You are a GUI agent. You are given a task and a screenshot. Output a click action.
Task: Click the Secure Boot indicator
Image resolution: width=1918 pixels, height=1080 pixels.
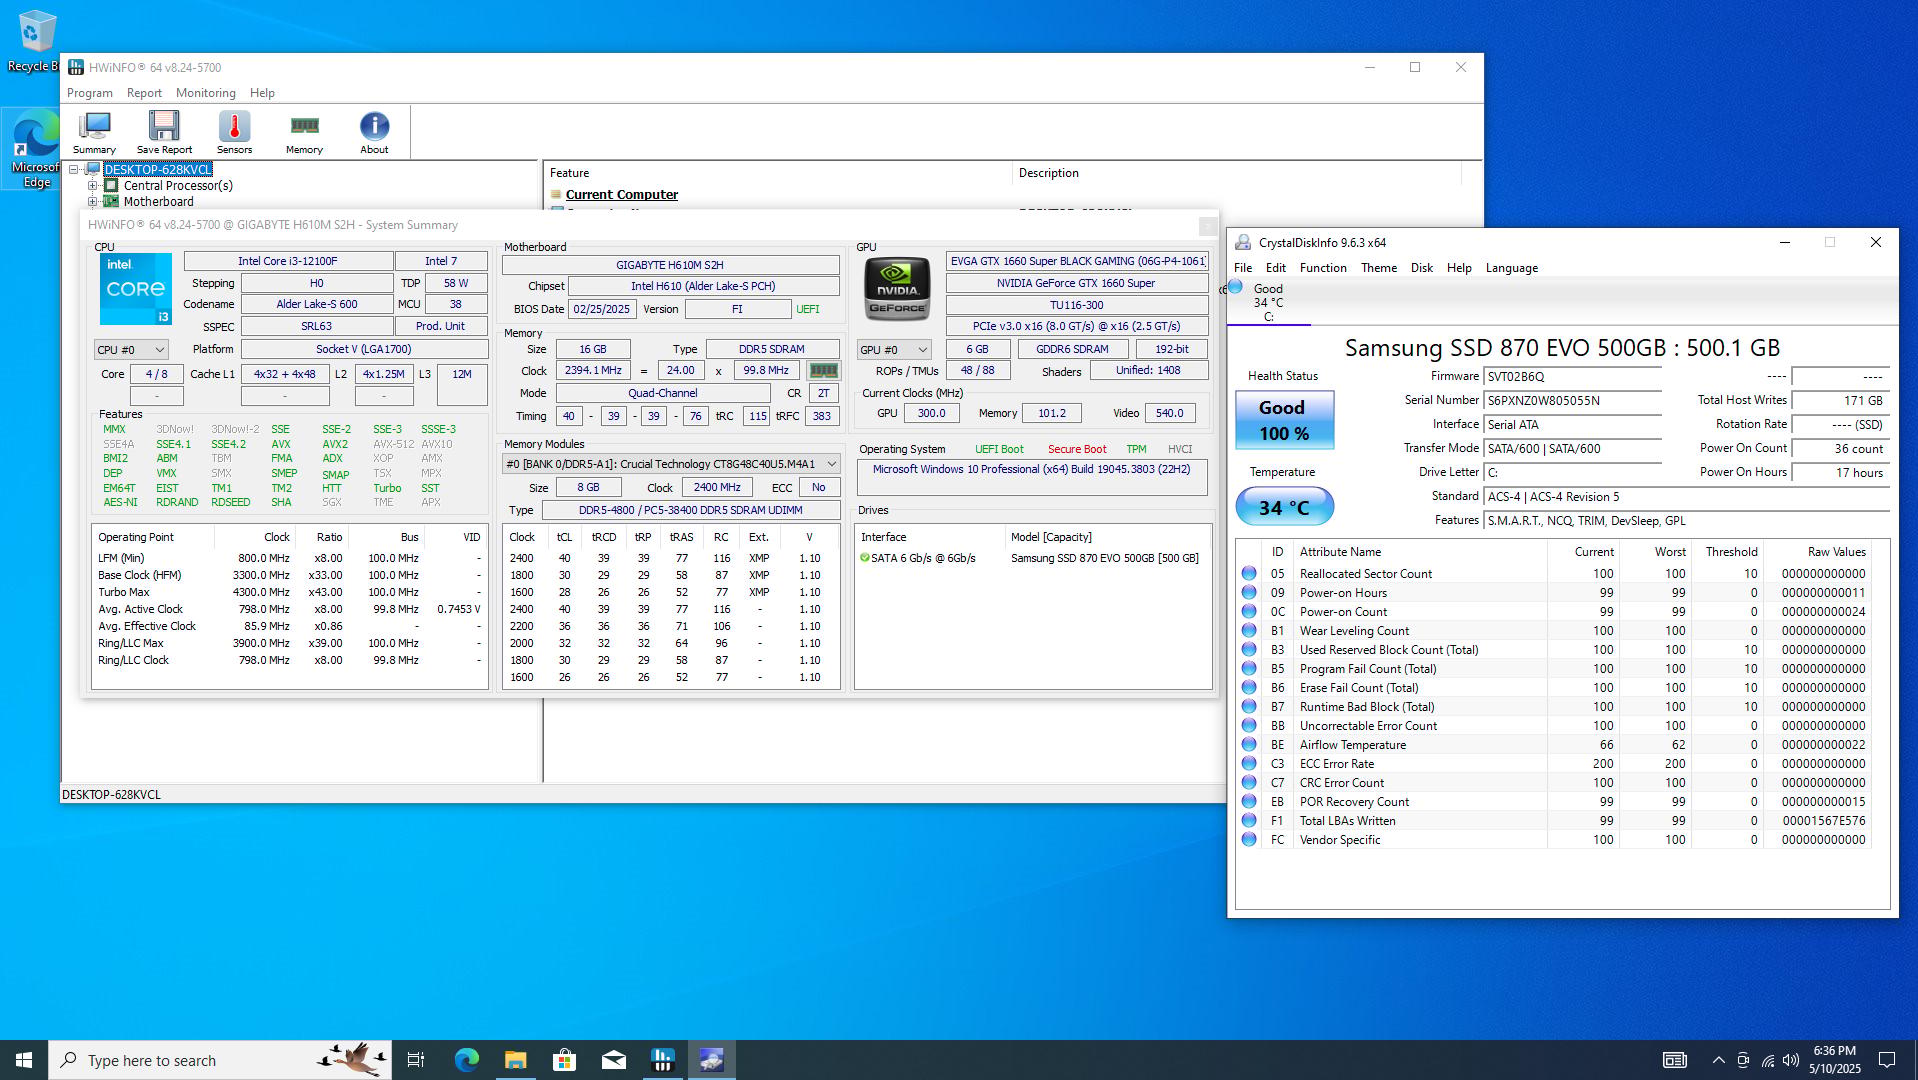click(x=1077, y=450)
